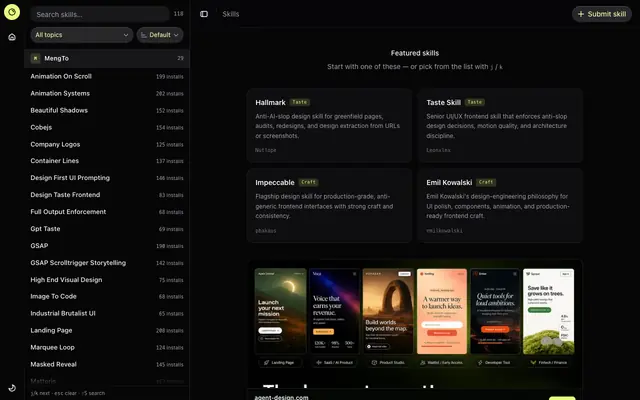Click the Taste tag on Taste Skill

[x=475, y=102]
